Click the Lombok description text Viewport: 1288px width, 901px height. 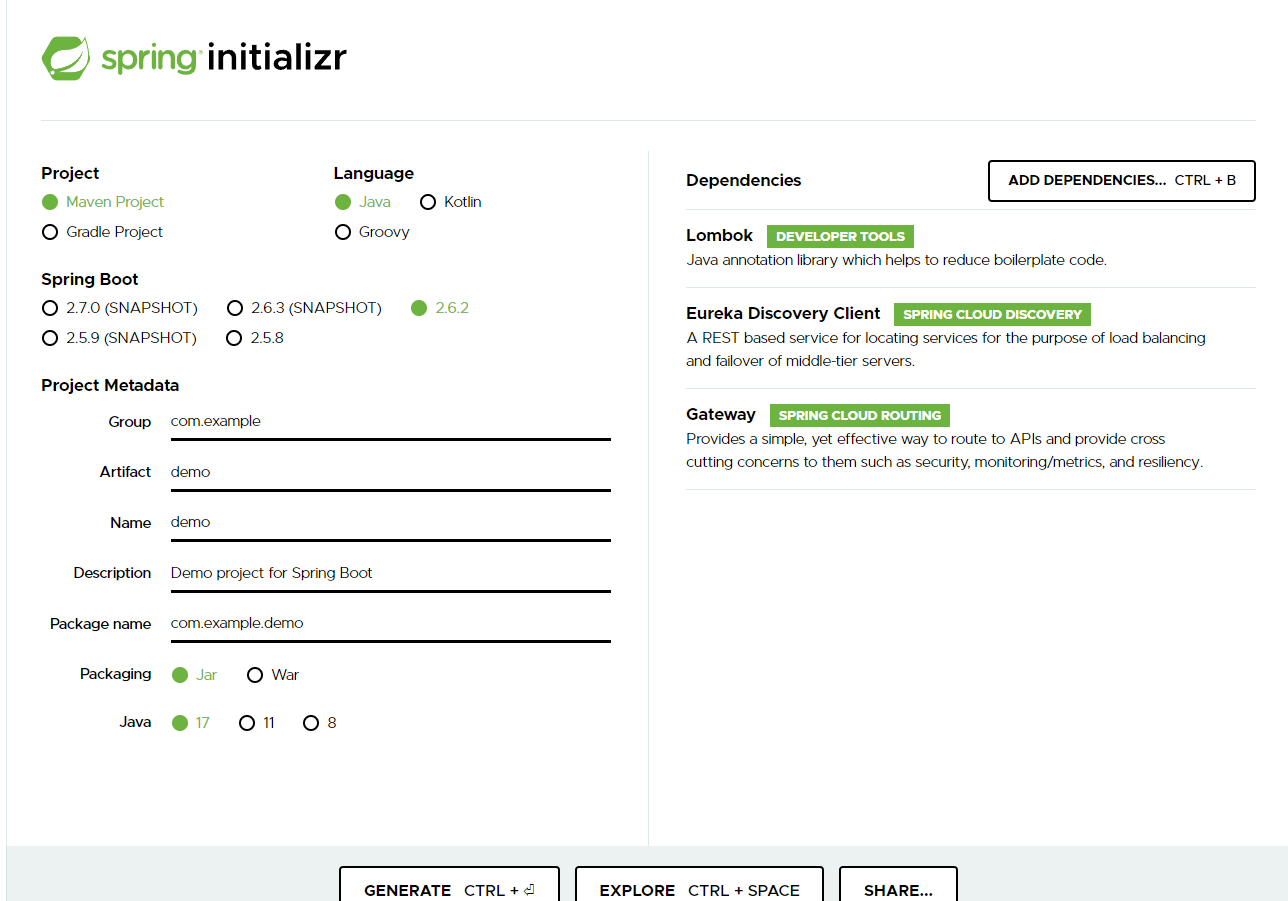[x=897, y=260]
